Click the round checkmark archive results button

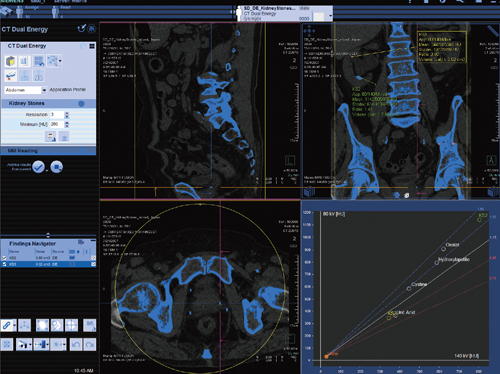tap(39, 167)
